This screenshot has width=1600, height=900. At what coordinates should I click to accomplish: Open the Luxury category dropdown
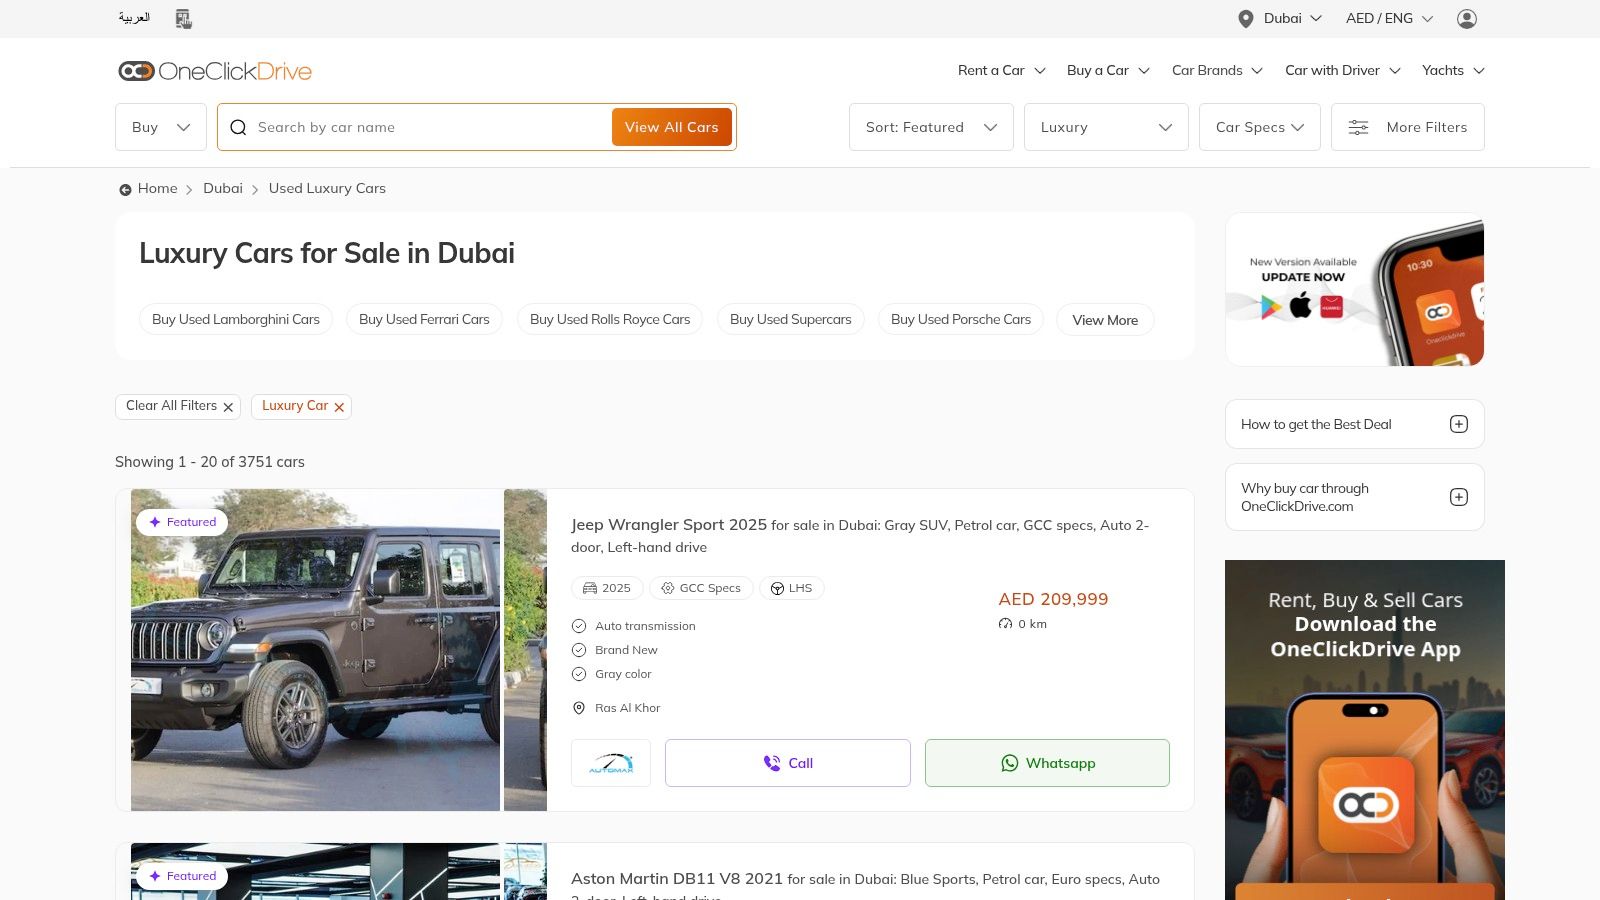pos(1106,127)
